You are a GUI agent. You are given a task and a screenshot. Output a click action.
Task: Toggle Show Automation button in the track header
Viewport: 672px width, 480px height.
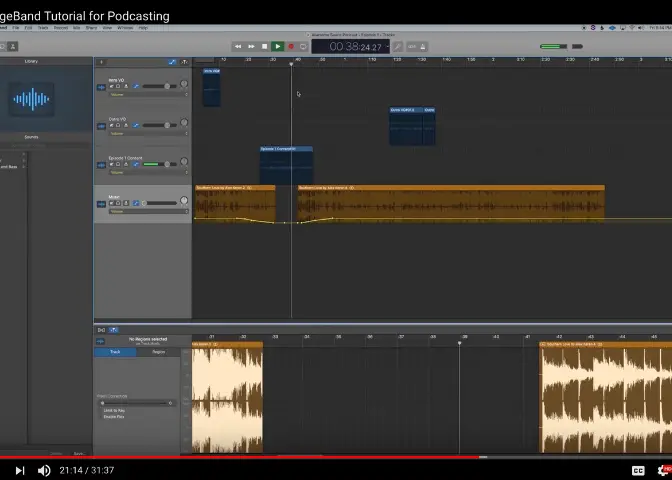click(172, 62)
